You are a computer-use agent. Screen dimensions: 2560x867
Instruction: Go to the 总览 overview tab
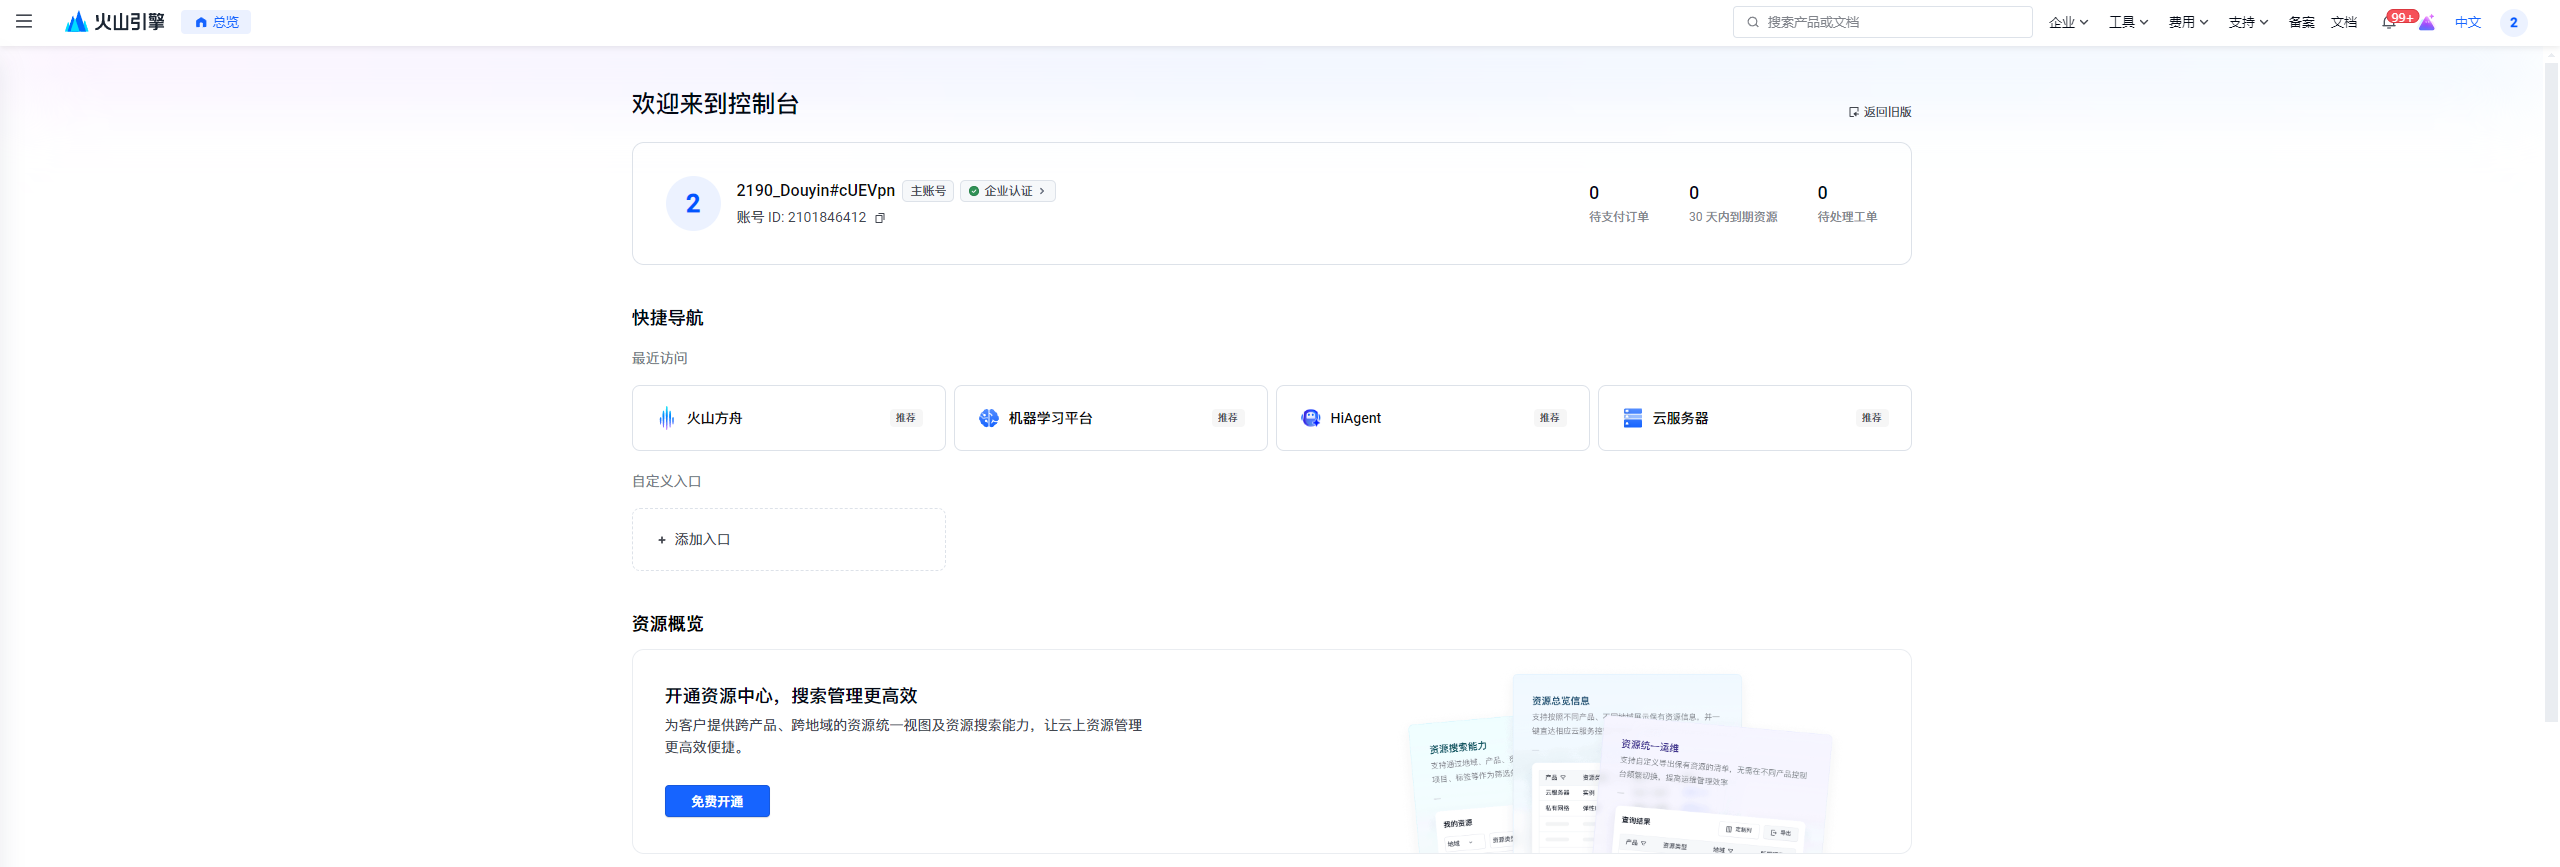coord(216,22)
